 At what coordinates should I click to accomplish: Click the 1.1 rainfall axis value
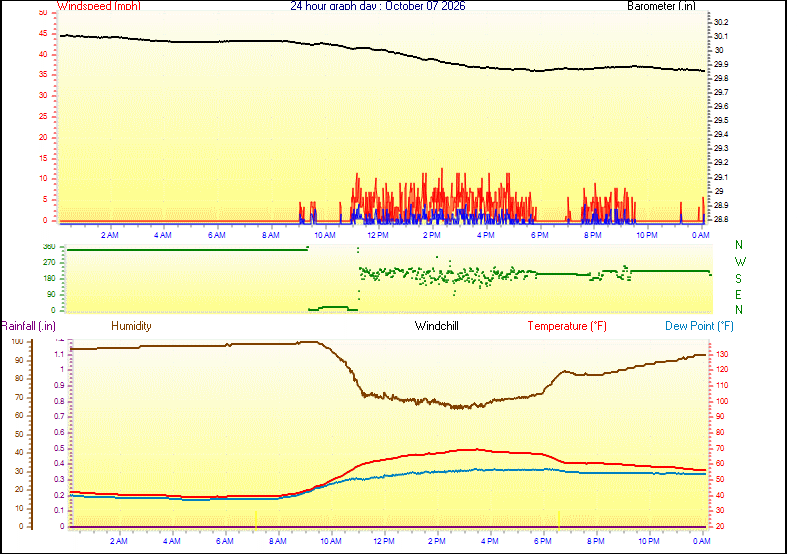point(60,355)
